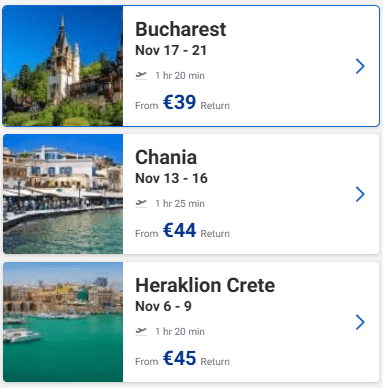Viewport: 383px width, 388px height.
Task: Click the €39 return price
Action: (x=179, y=102)
